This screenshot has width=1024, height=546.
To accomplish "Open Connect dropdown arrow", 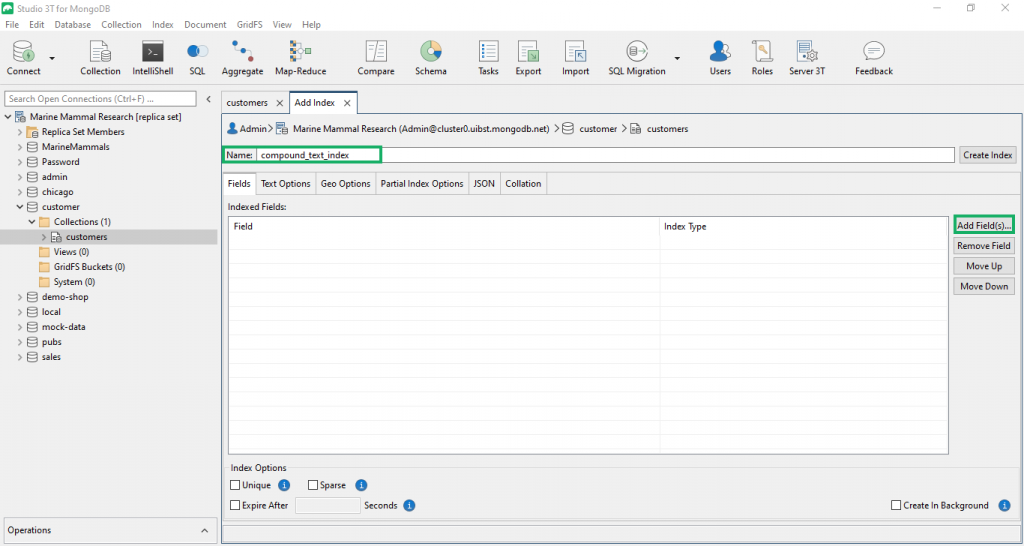I will (x=52, y=59).
